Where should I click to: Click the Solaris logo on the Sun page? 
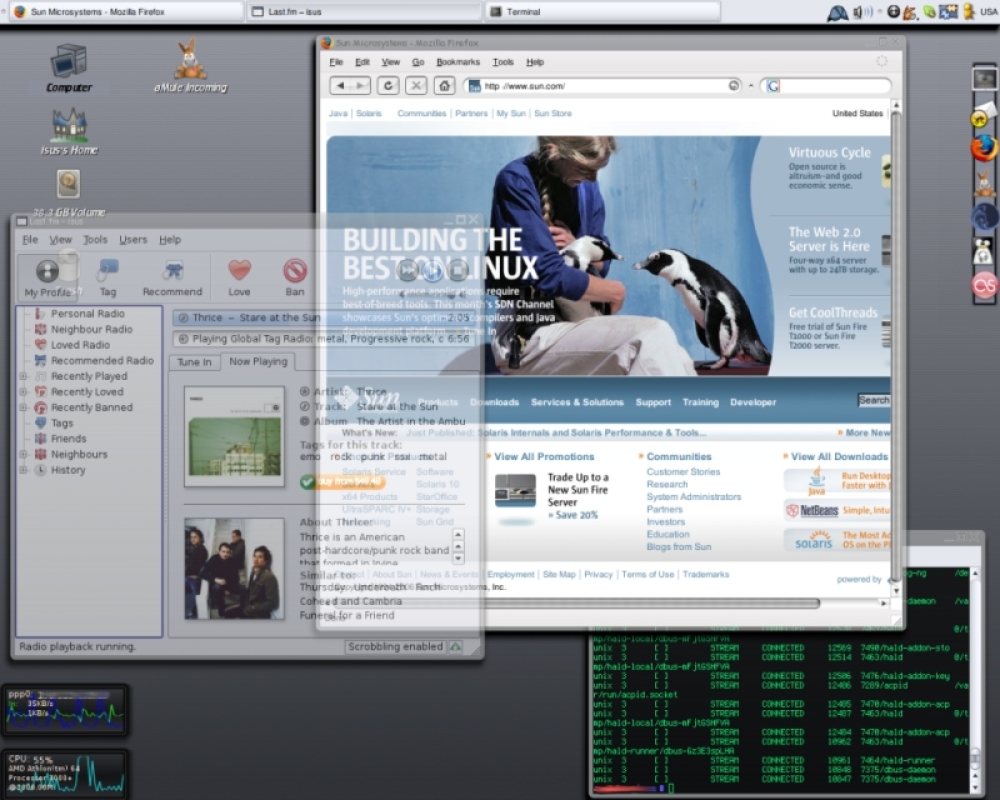[x=814, y=541]
